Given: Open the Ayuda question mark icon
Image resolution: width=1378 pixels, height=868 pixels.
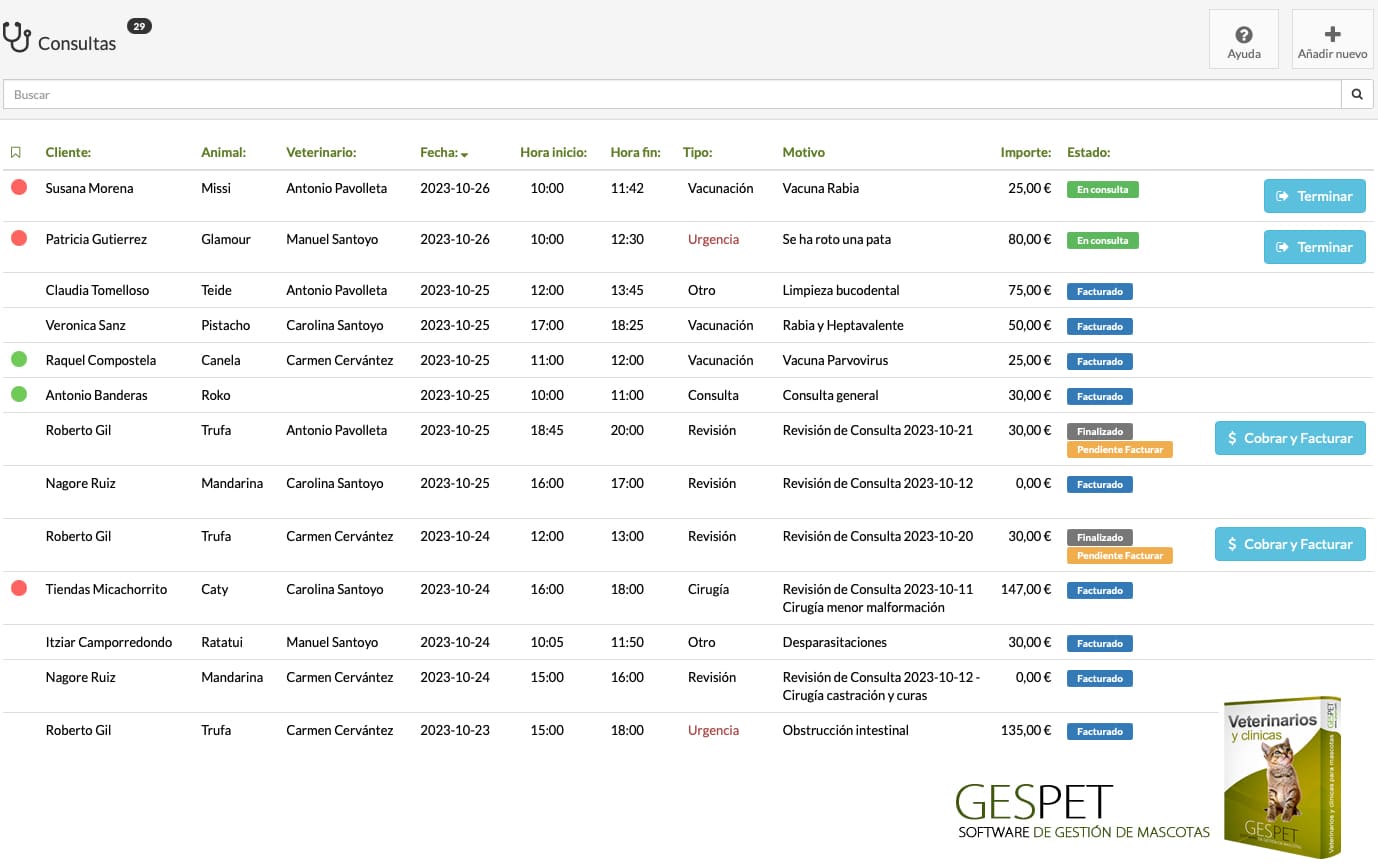Looking at the screenshot, I should [1244, 35].
